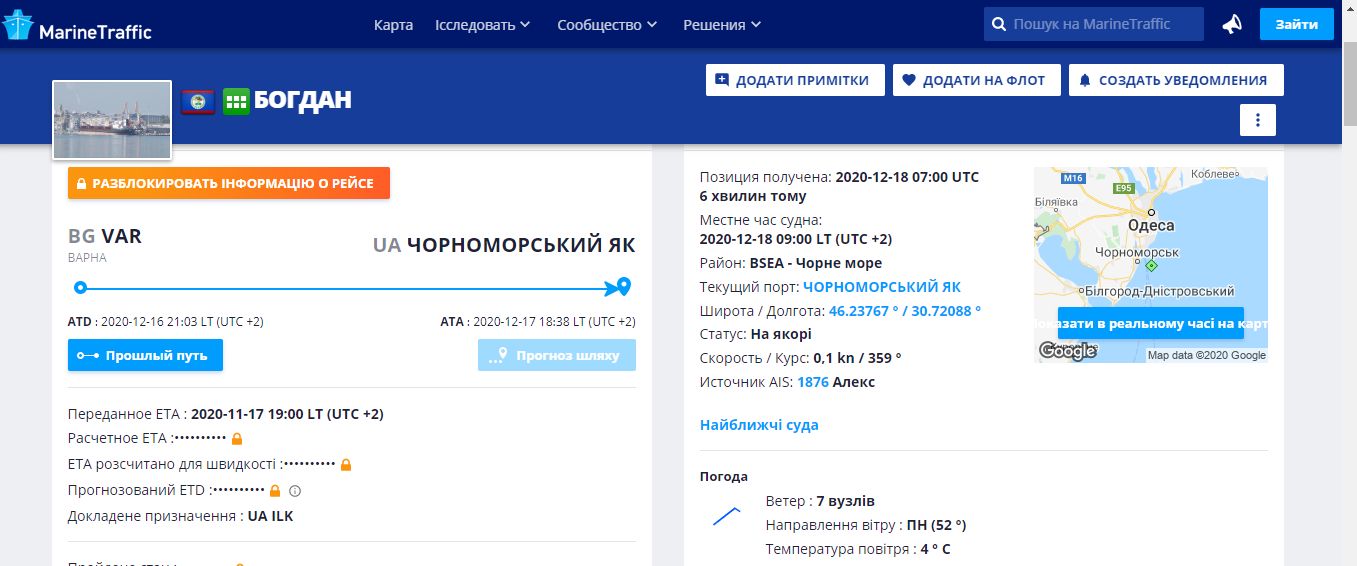Click the green vessel marker on minimap
This screenshot has width=1357, height=566.
(x=1151, y=267)
